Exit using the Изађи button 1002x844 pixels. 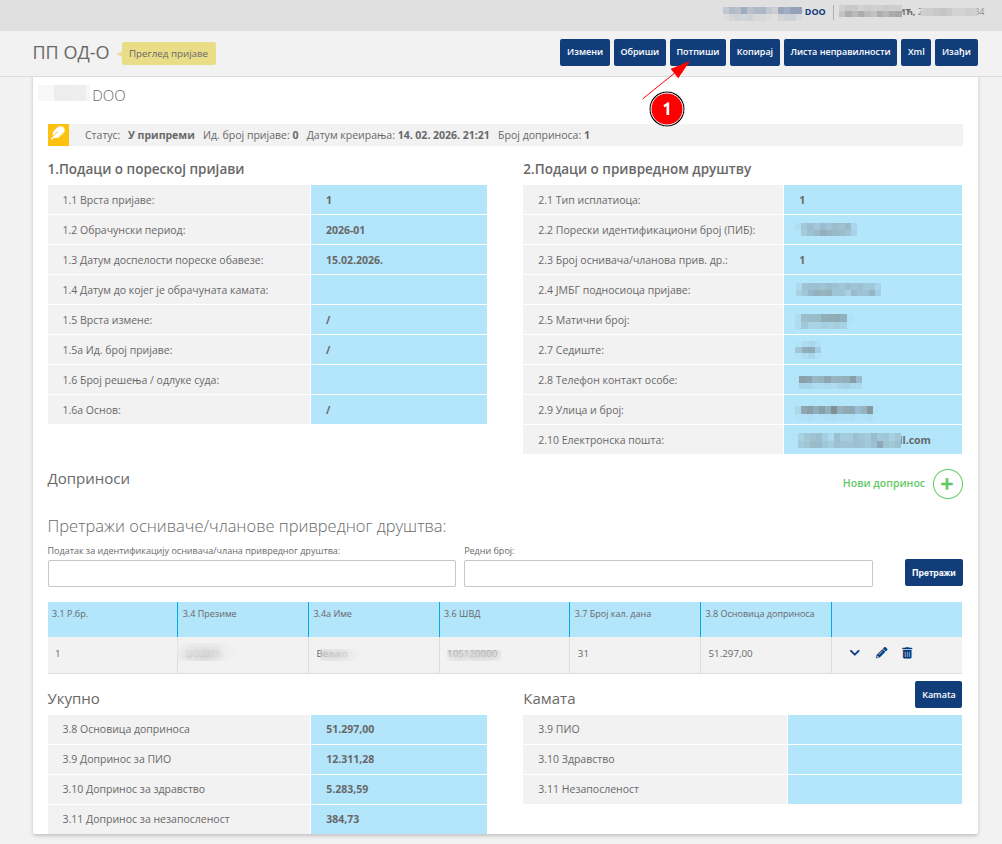(x=956, y=52)
